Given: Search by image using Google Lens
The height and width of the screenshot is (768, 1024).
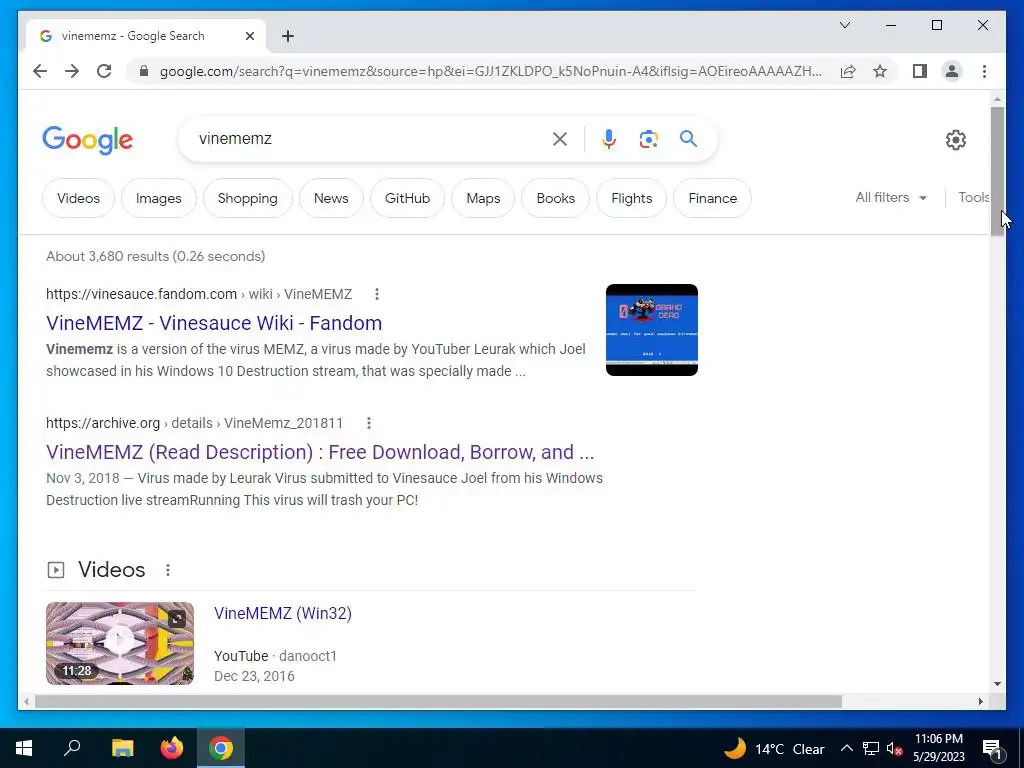Looking at the screenshot, I should tap(648, 138).
